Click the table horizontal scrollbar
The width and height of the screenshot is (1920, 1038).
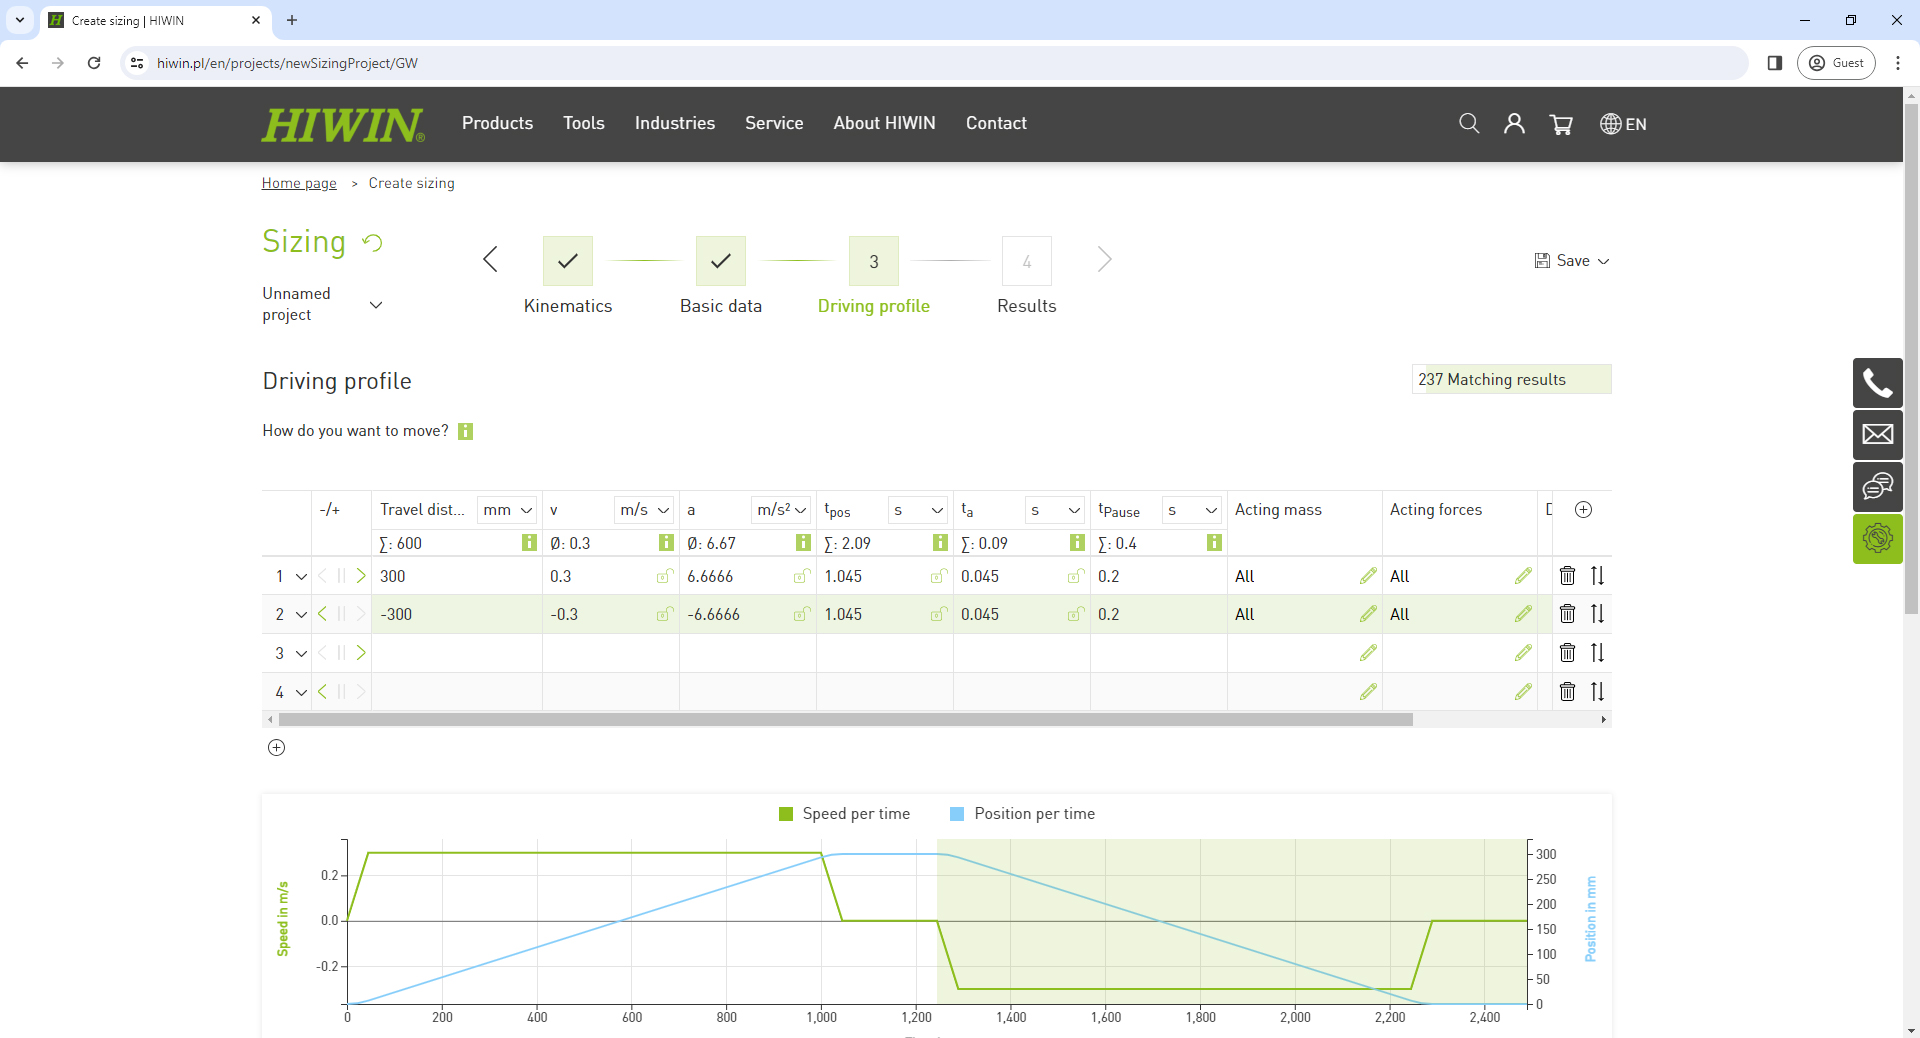pos(845,720)
